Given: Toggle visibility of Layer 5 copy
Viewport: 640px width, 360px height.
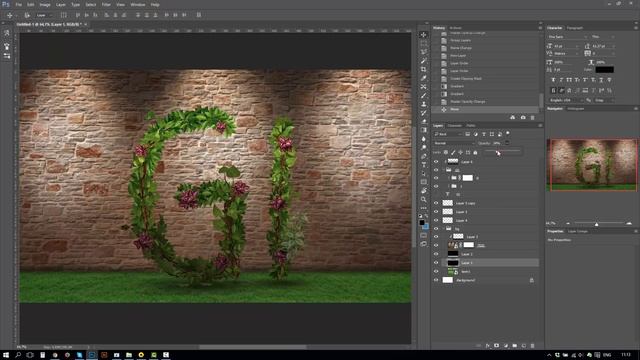Looking at the screenshot, I should [436, 203].
